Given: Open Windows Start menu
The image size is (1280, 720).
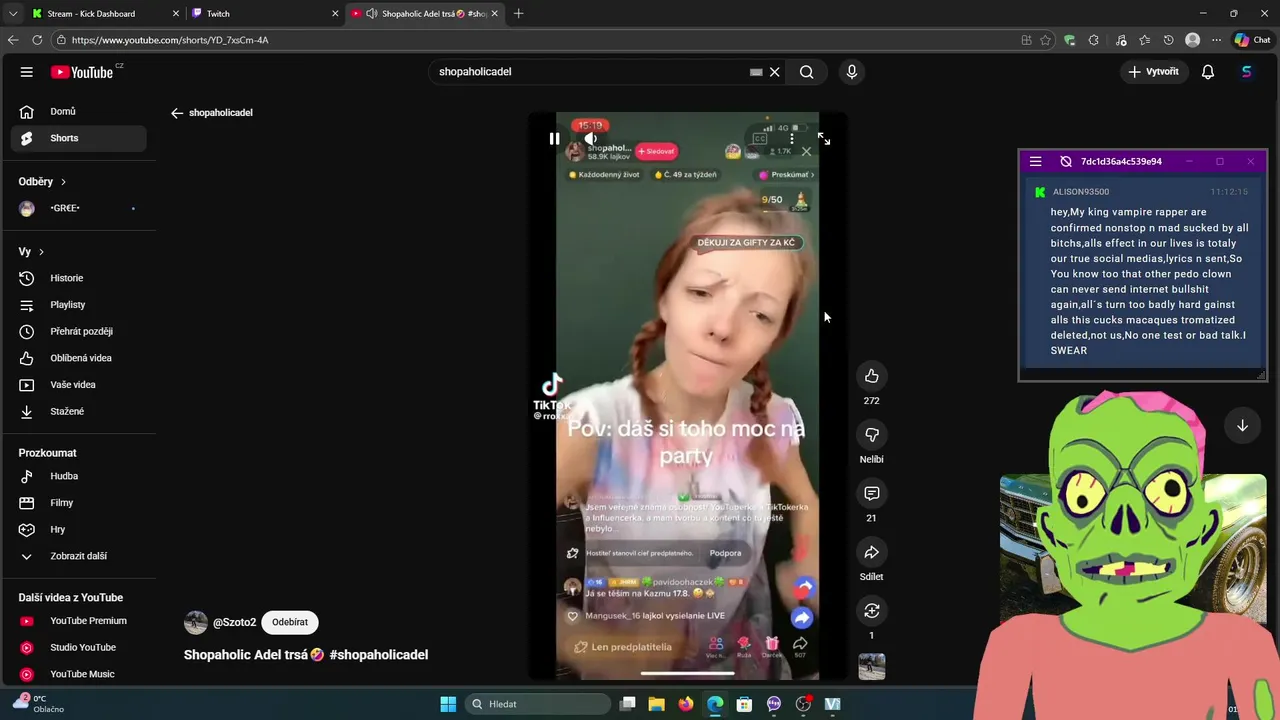Looking at the screenshot, I should point(448,704).
